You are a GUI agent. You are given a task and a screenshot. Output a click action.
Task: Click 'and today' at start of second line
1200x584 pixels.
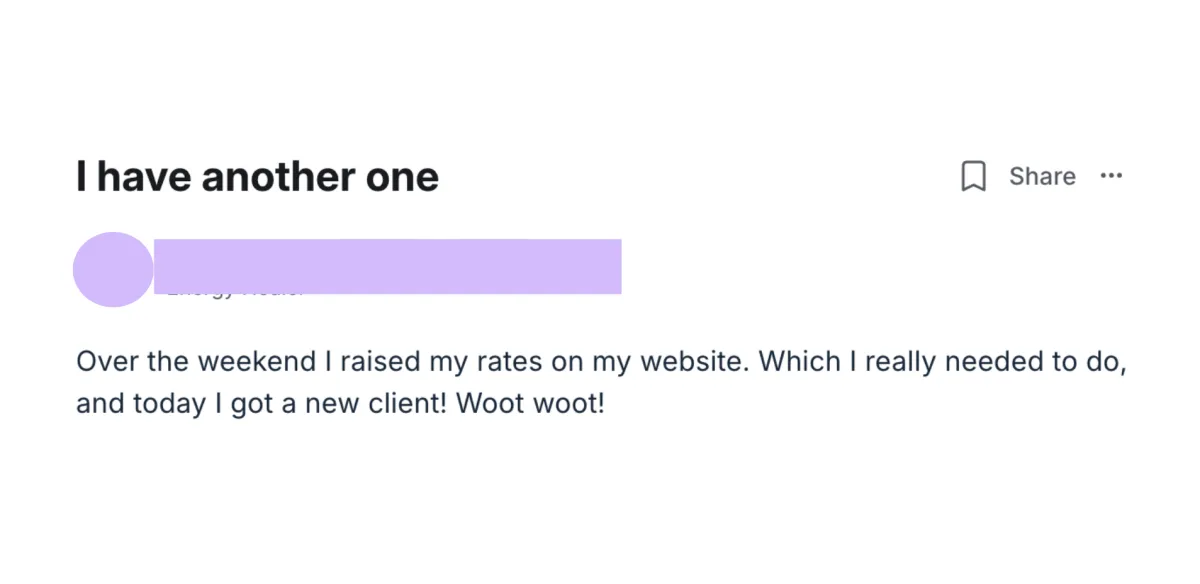tap(131, 406)
